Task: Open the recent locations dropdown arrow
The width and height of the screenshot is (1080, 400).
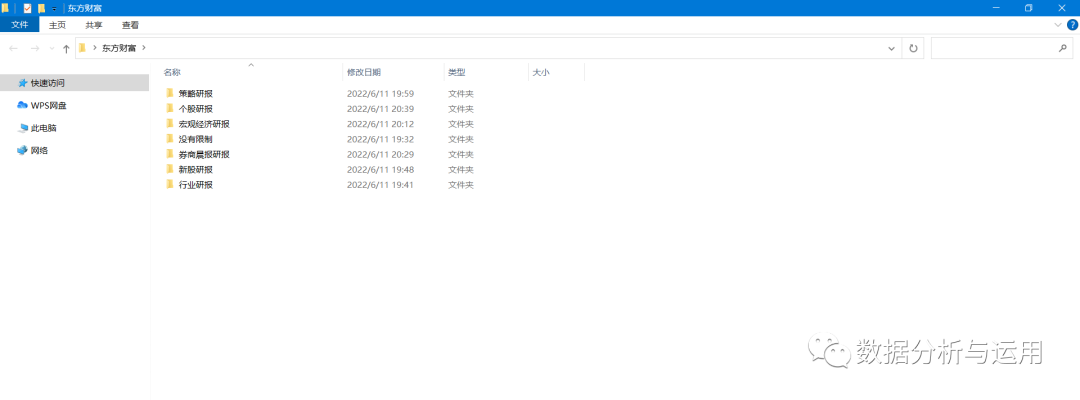Action: [52, 49]
